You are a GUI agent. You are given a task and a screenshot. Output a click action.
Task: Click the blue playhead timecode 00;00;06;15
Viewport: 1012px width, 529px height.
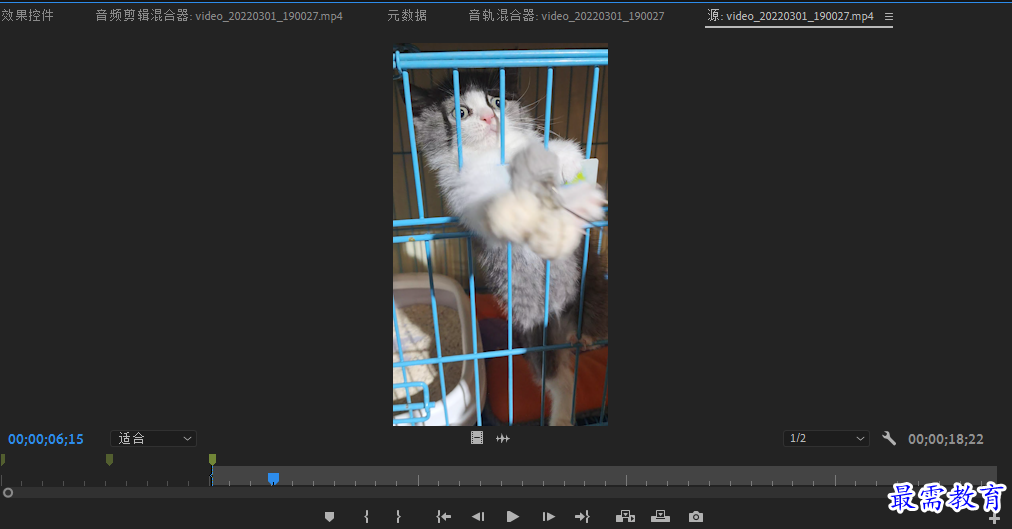click(46, 439)
